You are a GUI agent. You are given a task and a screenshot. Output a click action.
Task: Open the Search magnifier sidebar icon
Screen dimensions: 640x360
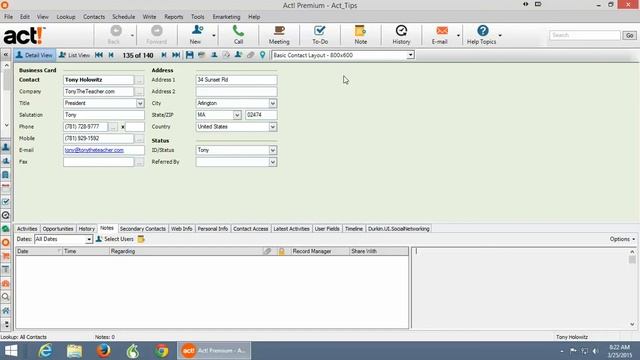pos(6,297)
